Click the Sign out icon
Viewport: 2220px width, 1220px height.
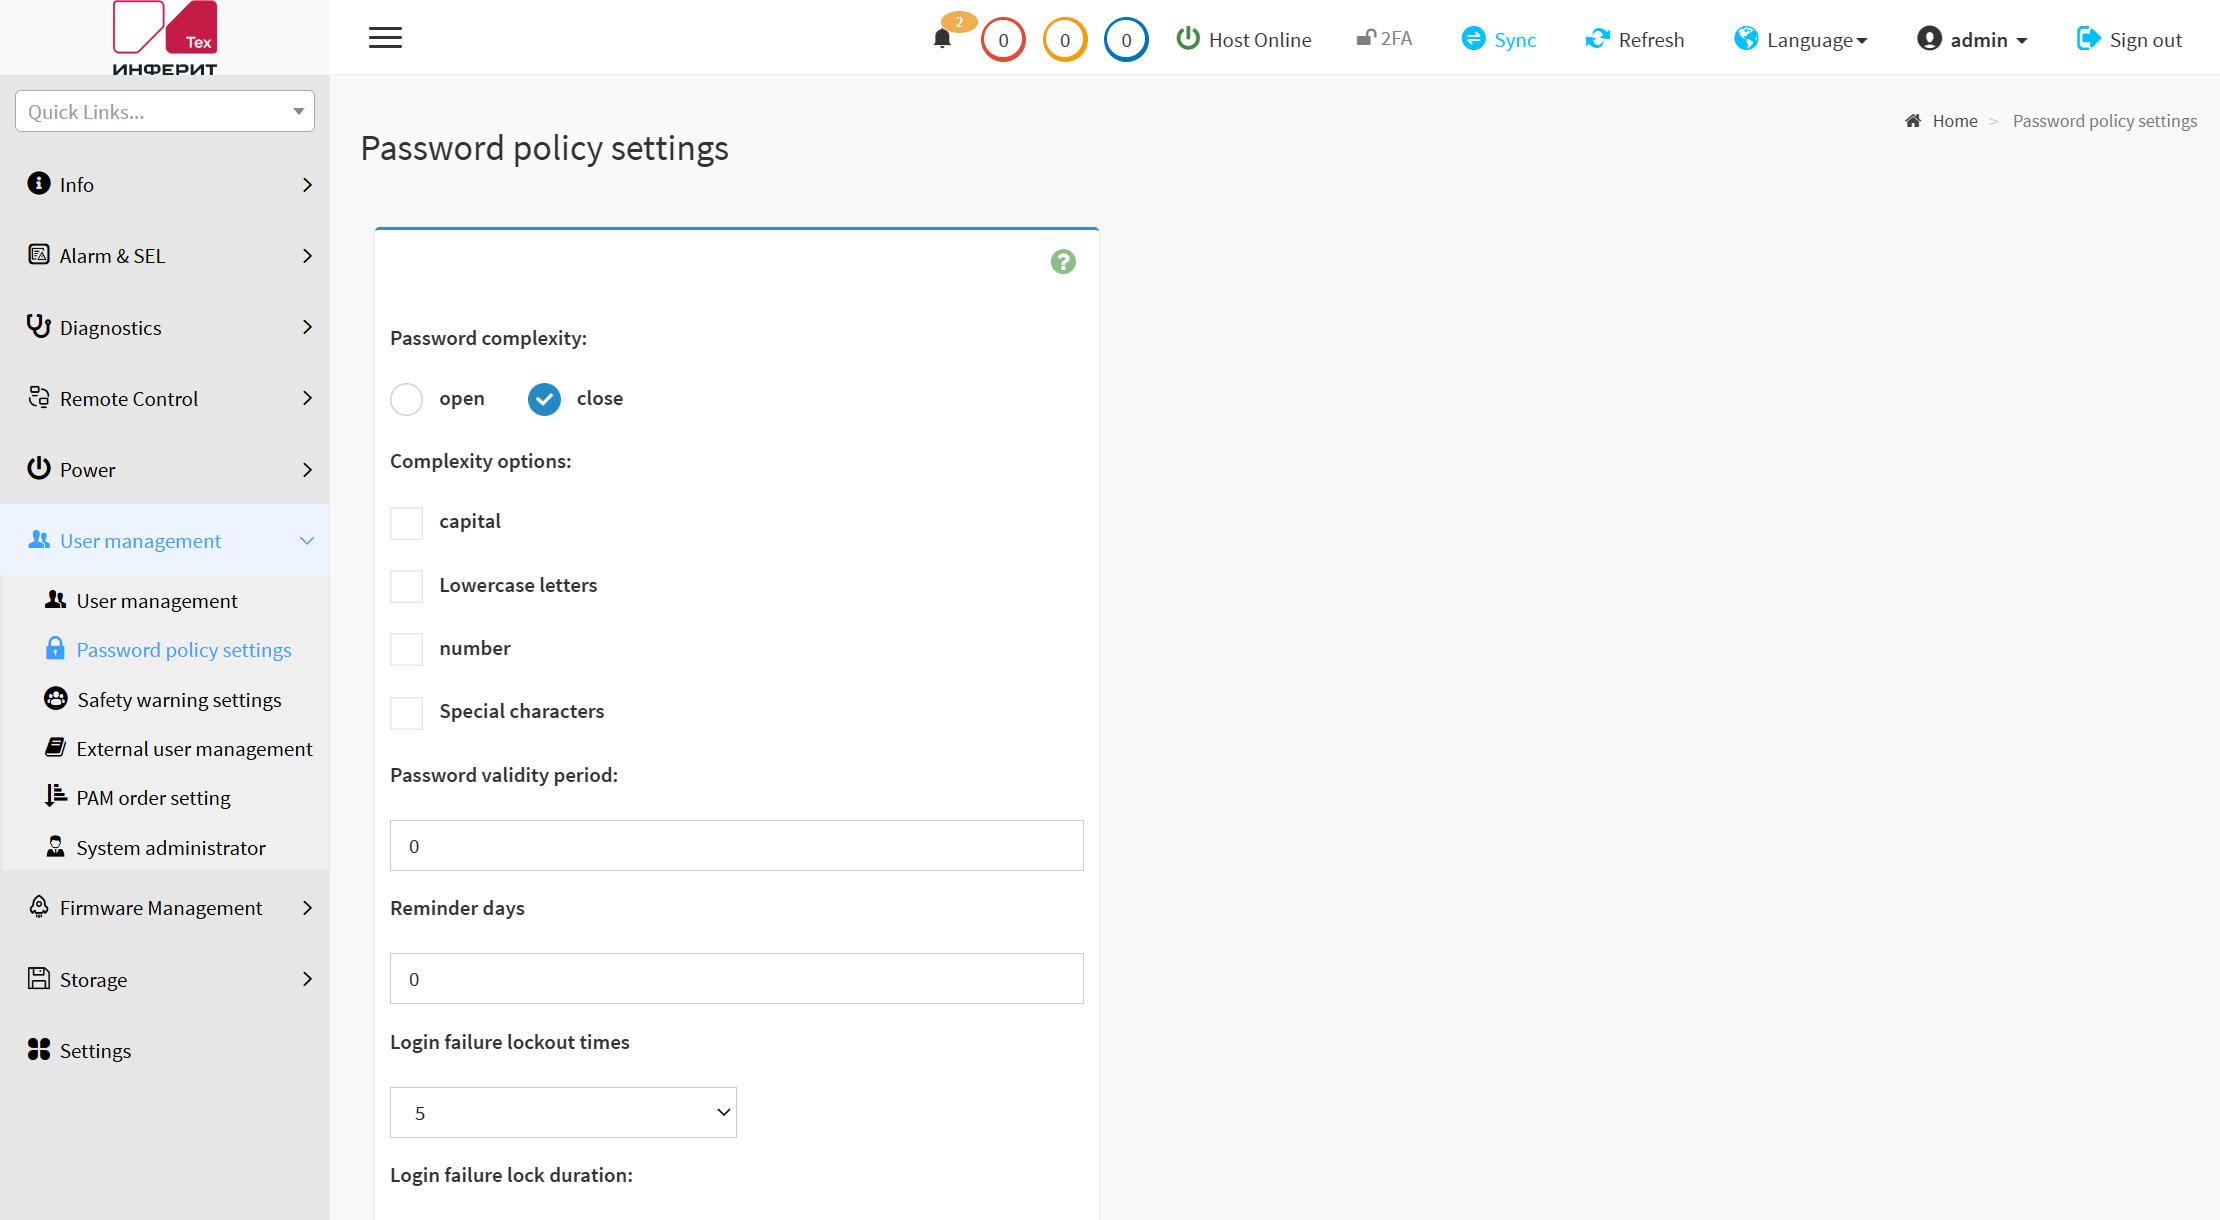click(x=2088, y=39)
